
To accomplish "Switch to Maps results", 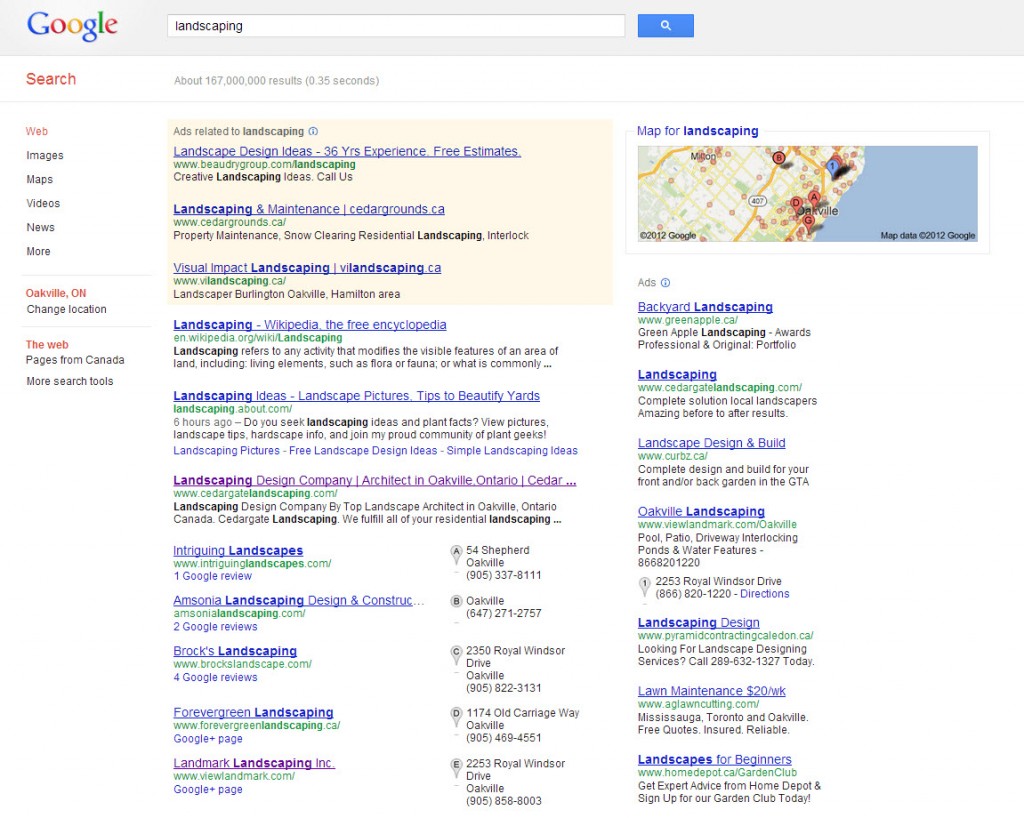I will click(x=39, y=180).
